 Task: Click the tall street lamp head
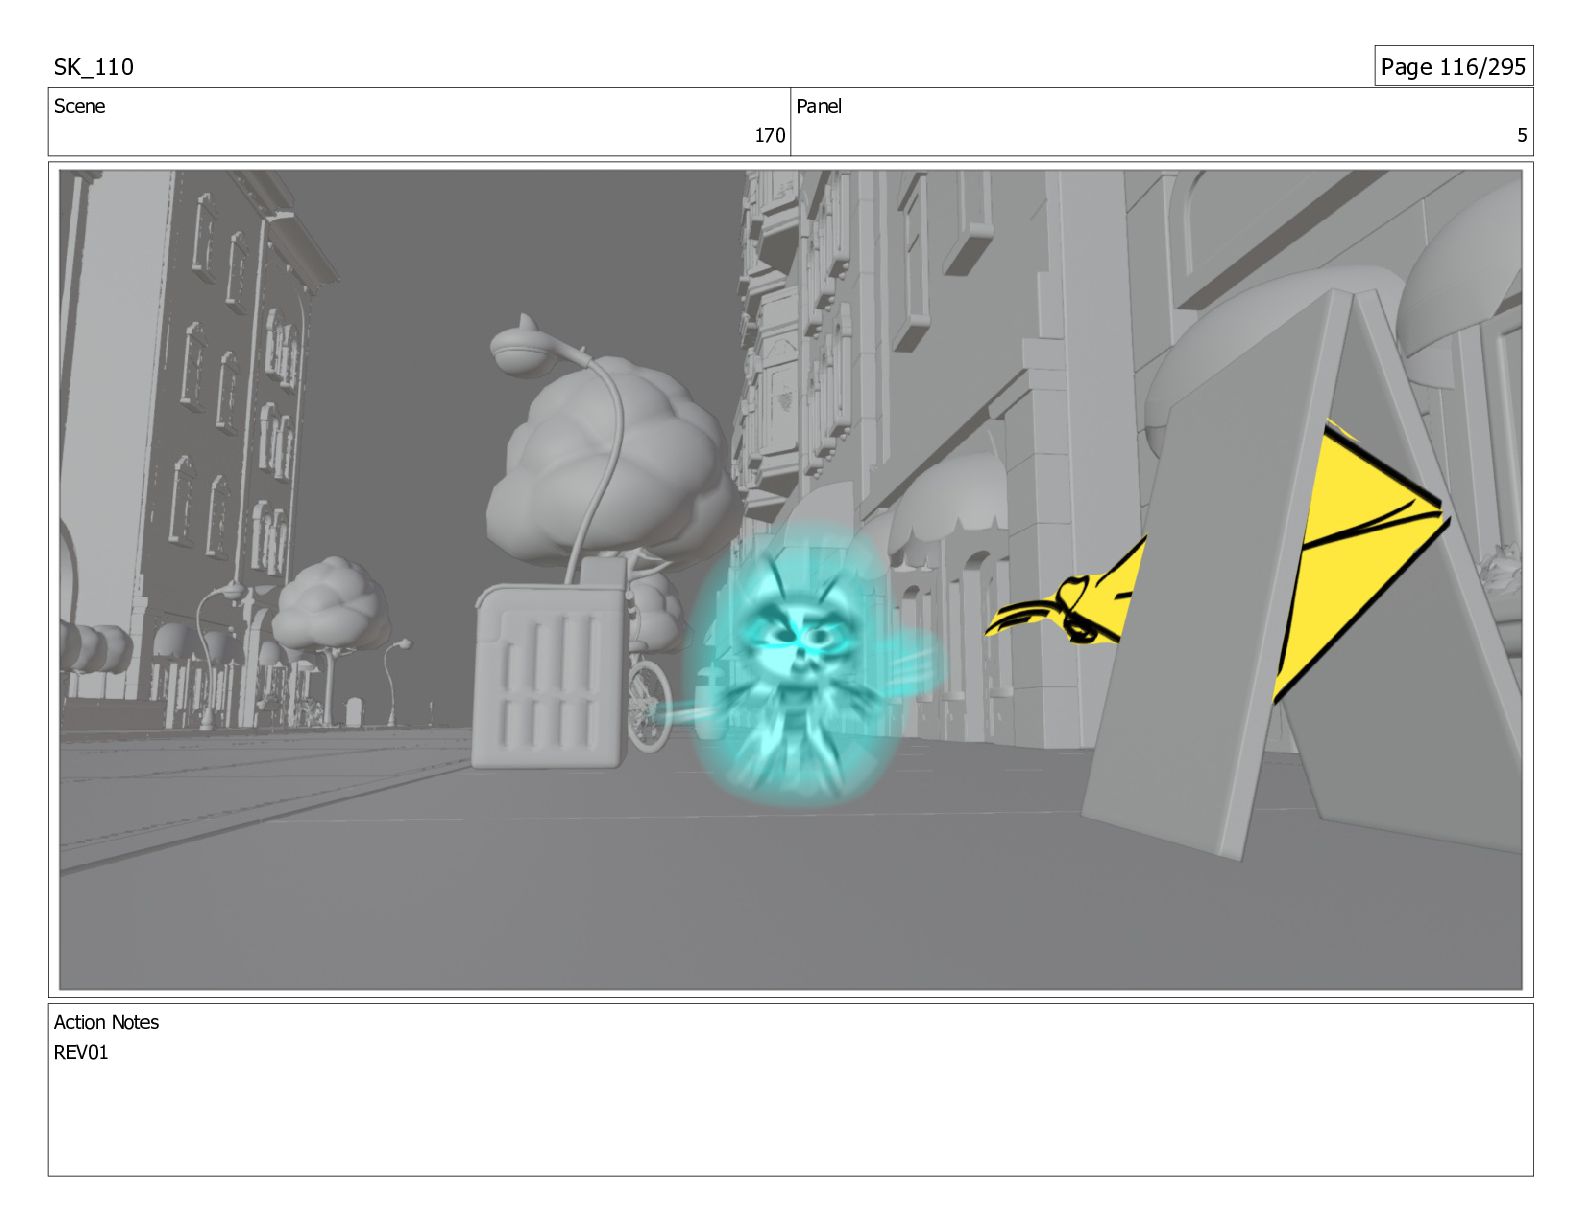click(x=523, y=347)
